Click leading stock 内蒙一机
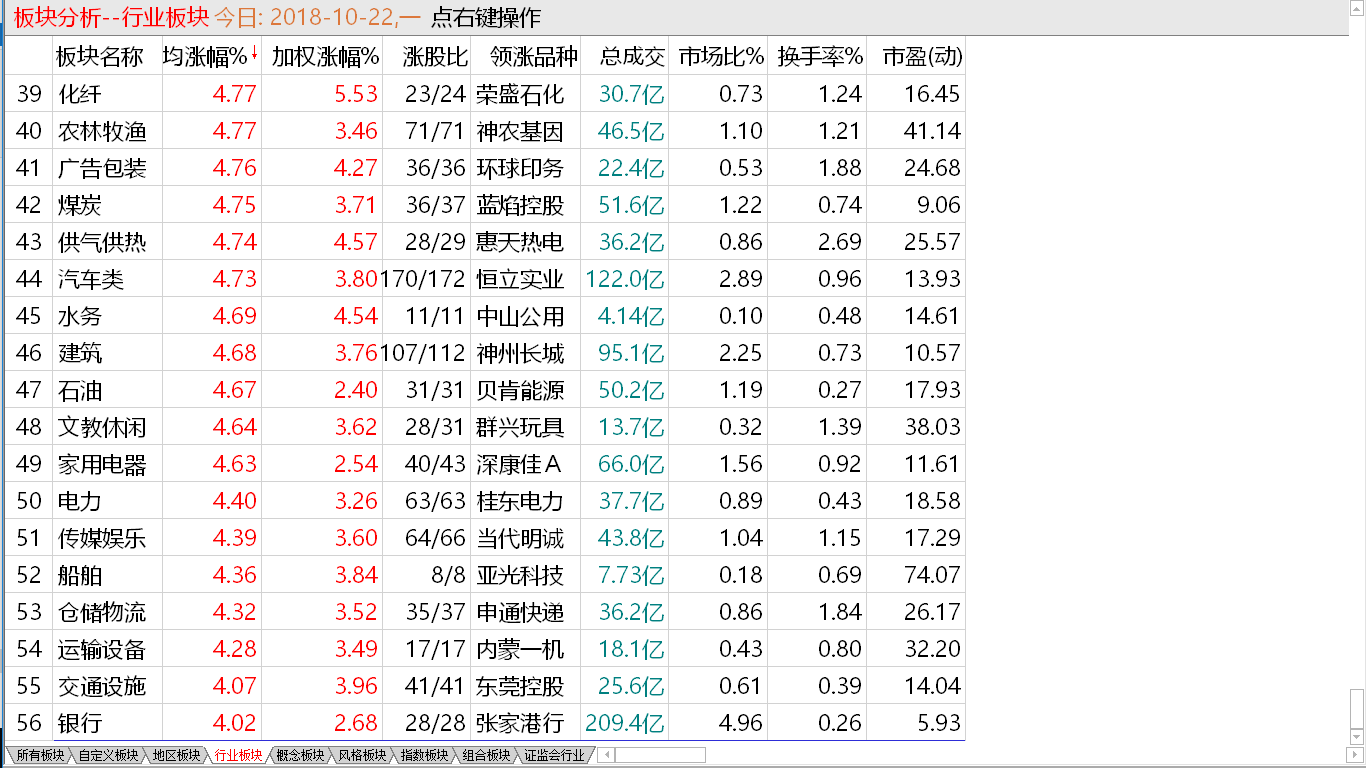The image size is (1366, 768). [520, 649]
